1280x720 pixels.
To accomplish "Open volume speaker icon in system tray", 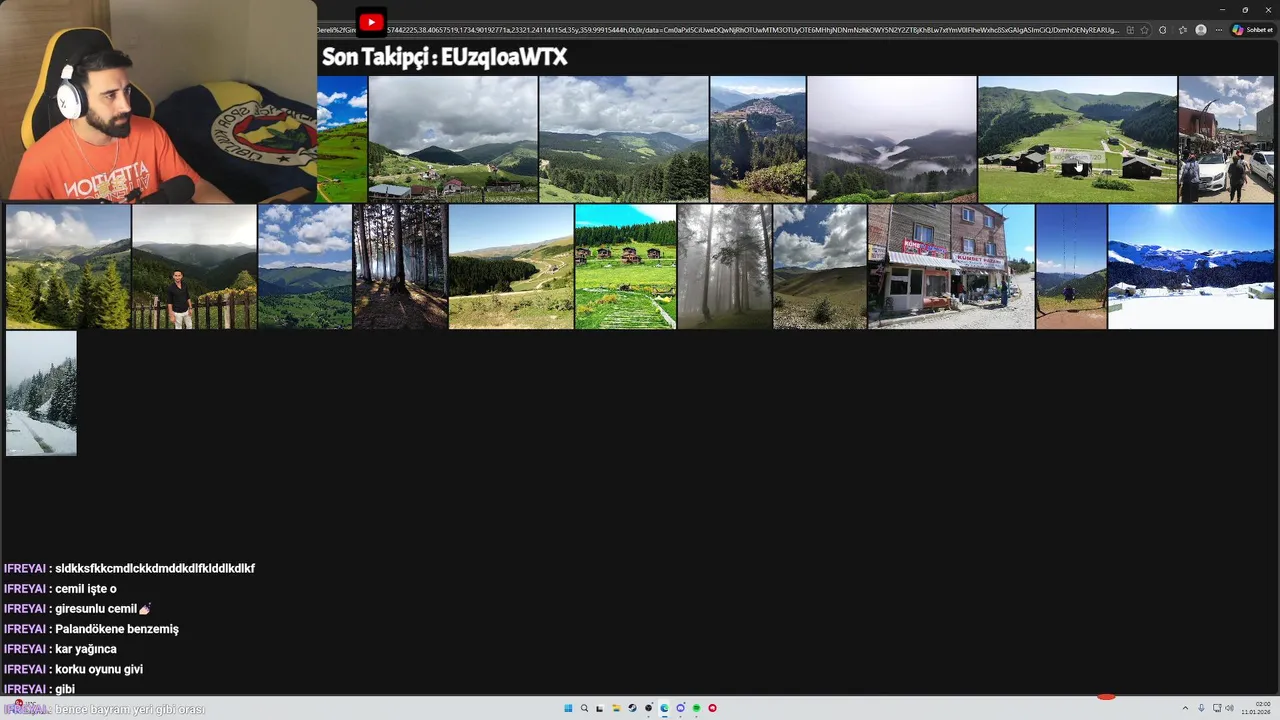I will [1229, 708].
